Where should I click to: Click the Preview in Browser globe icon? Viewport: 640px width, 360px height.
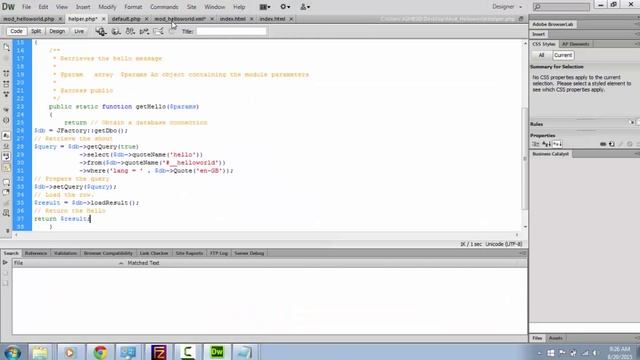pyautogui.click(x=116, y=31)
